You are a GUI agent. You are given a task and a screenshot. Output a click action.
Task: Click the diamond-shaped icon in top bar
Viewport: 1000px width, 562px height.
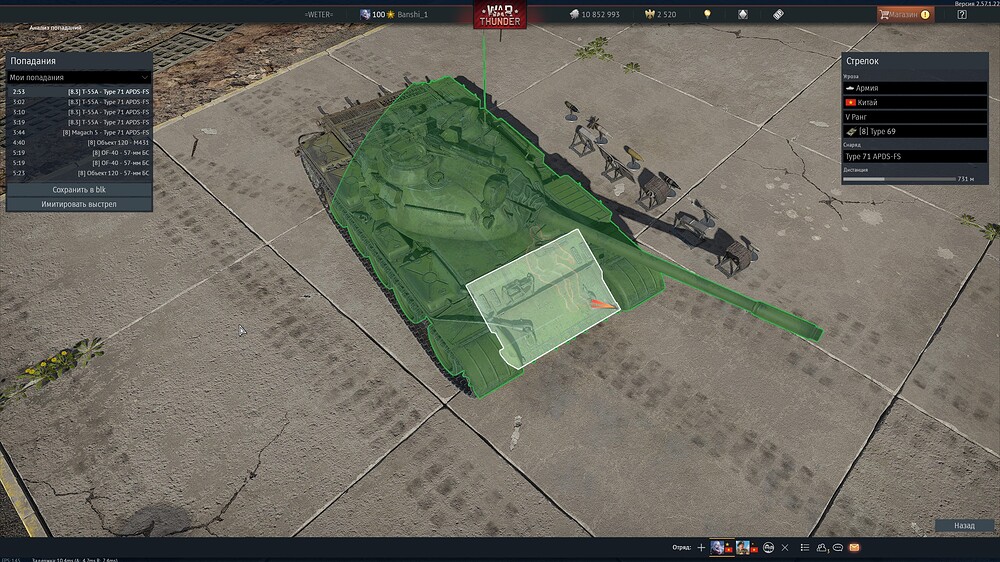click(743, 14)
